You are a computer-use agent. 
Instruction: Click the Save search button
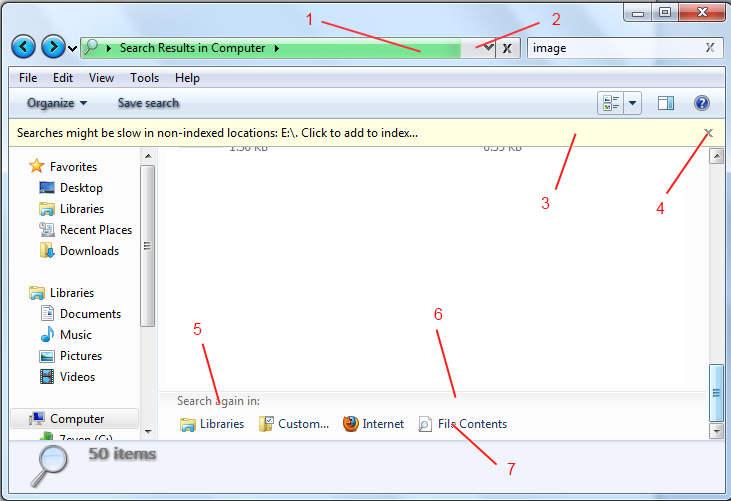148,103
